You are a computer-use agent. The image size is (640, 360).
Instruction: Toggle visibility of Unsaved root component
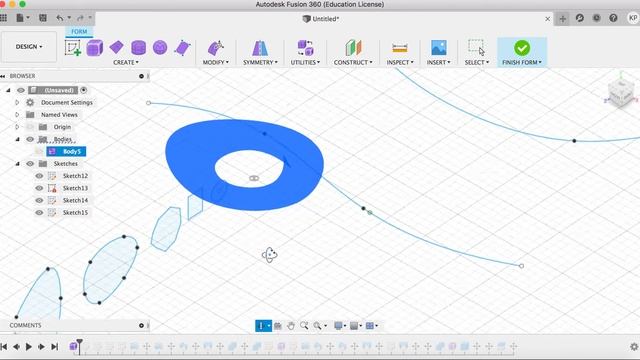(x=21, y=90)
